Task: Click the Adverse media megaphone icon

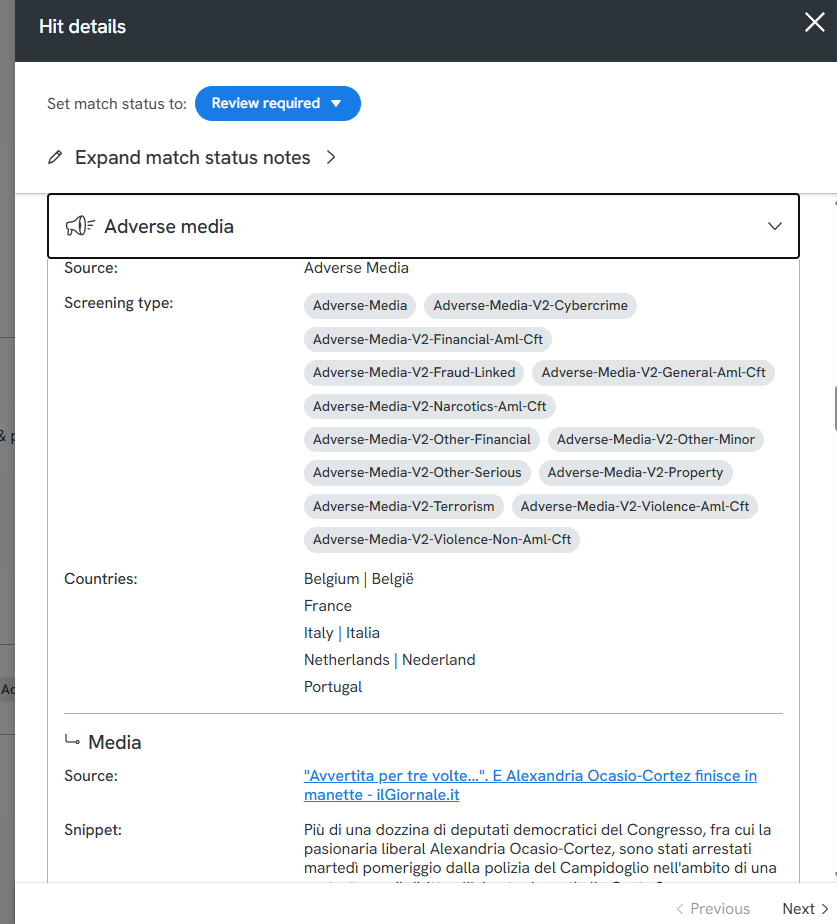Action: pyautogui.click(x=80, y=226)
